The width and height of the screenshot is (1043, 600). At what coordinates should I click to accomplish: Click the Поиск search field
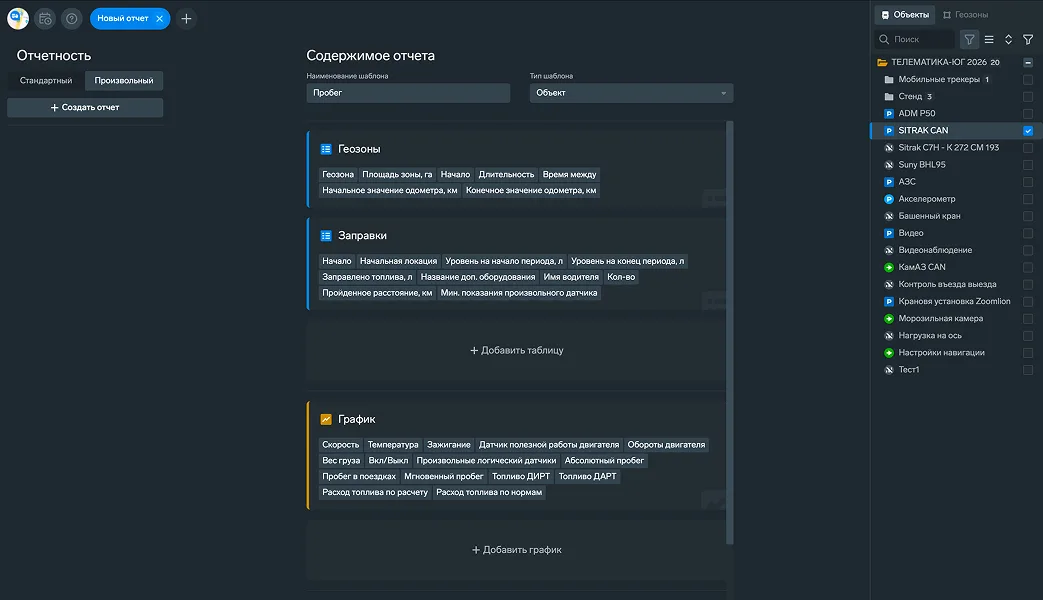coord(915,39)
